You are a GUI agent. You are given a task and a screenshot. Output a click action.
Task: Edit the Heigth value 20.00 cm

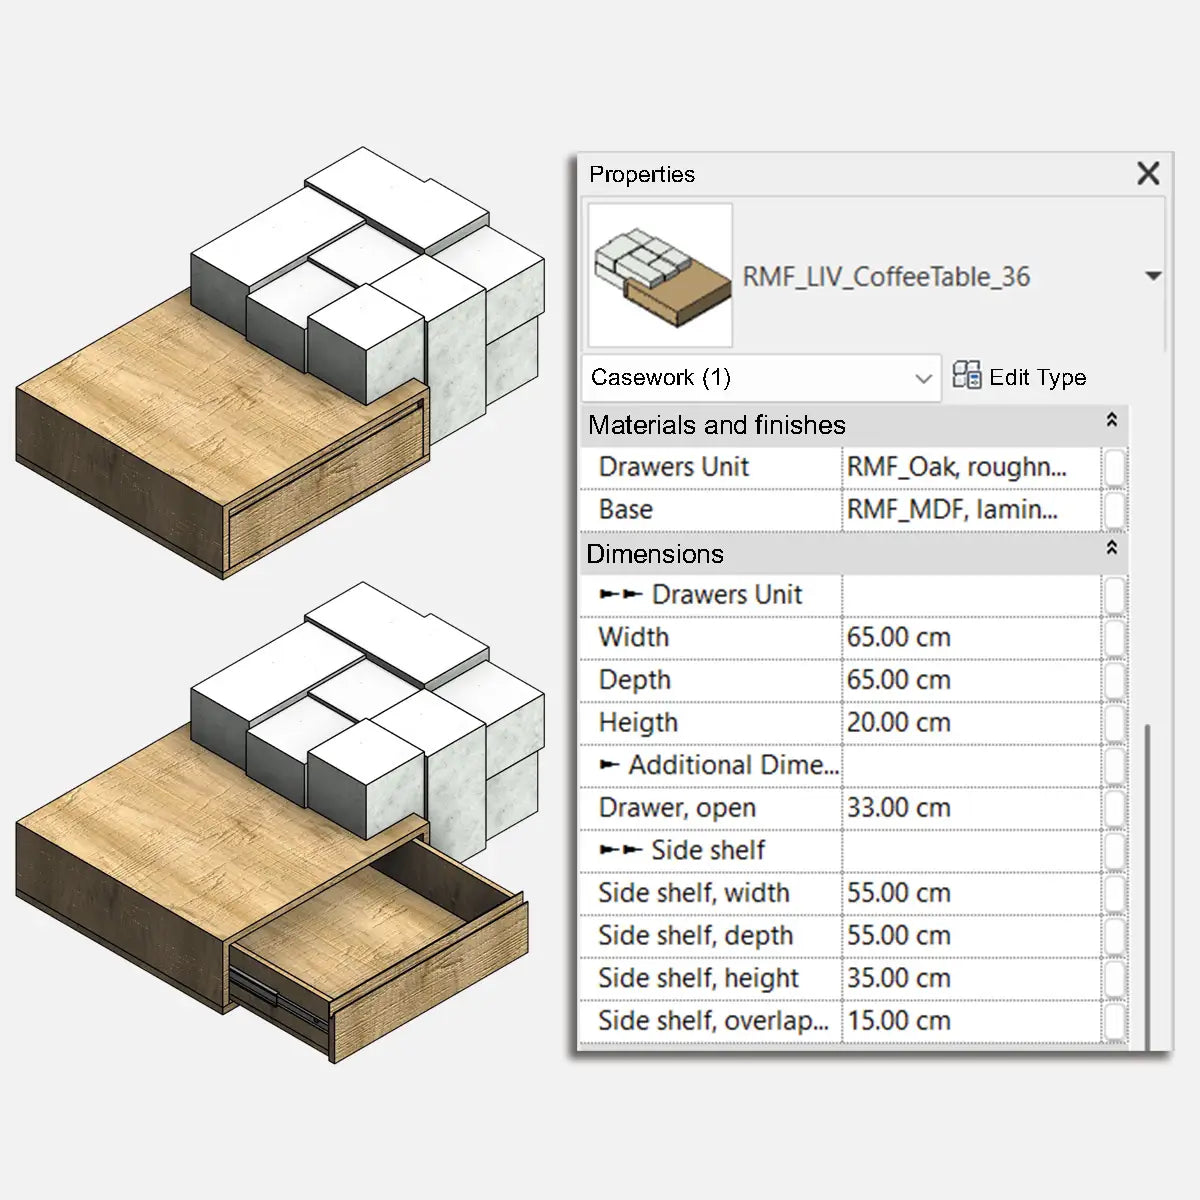point(970,723)
